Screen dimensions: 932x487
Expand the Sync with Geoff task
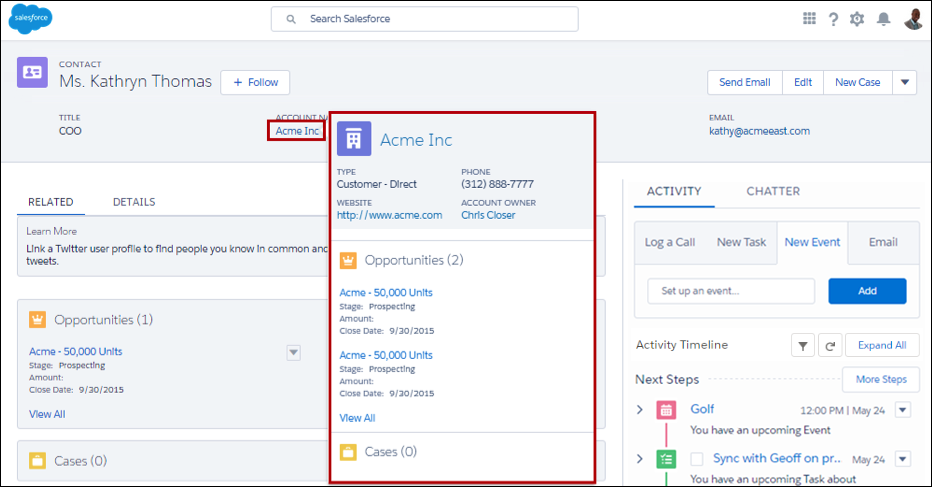coord(640,458)
